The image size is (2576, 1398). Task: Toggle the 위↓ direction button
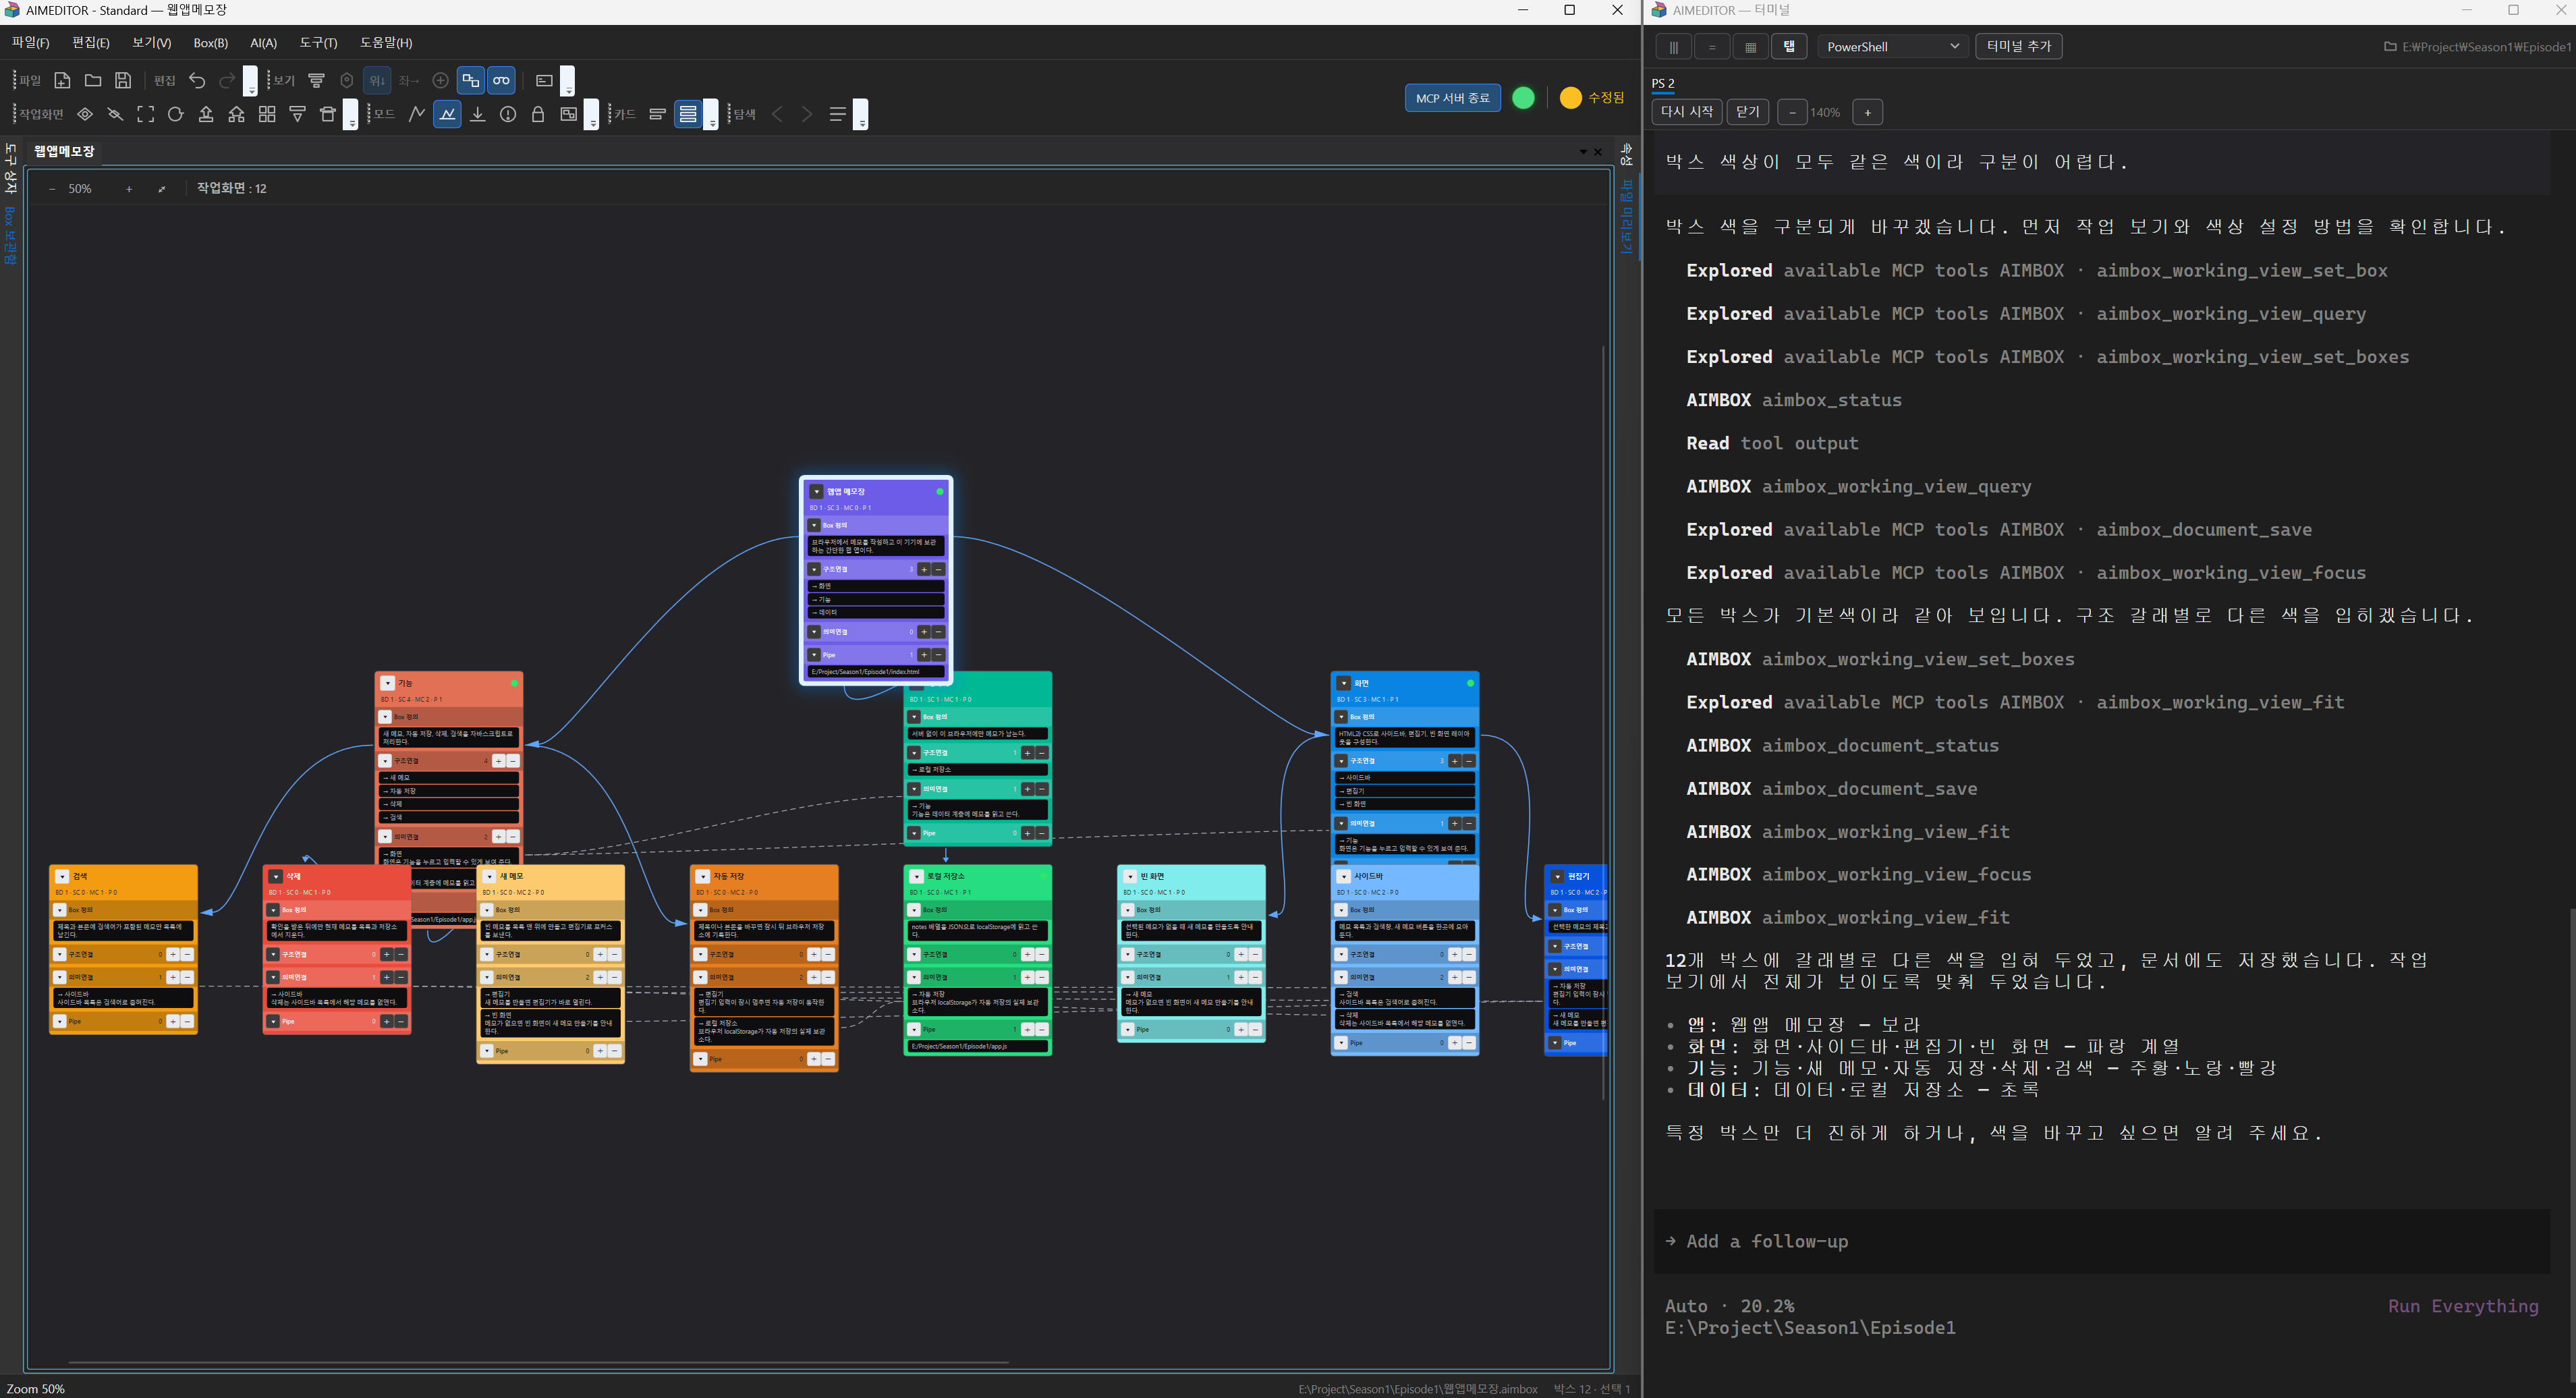[377, 80]
